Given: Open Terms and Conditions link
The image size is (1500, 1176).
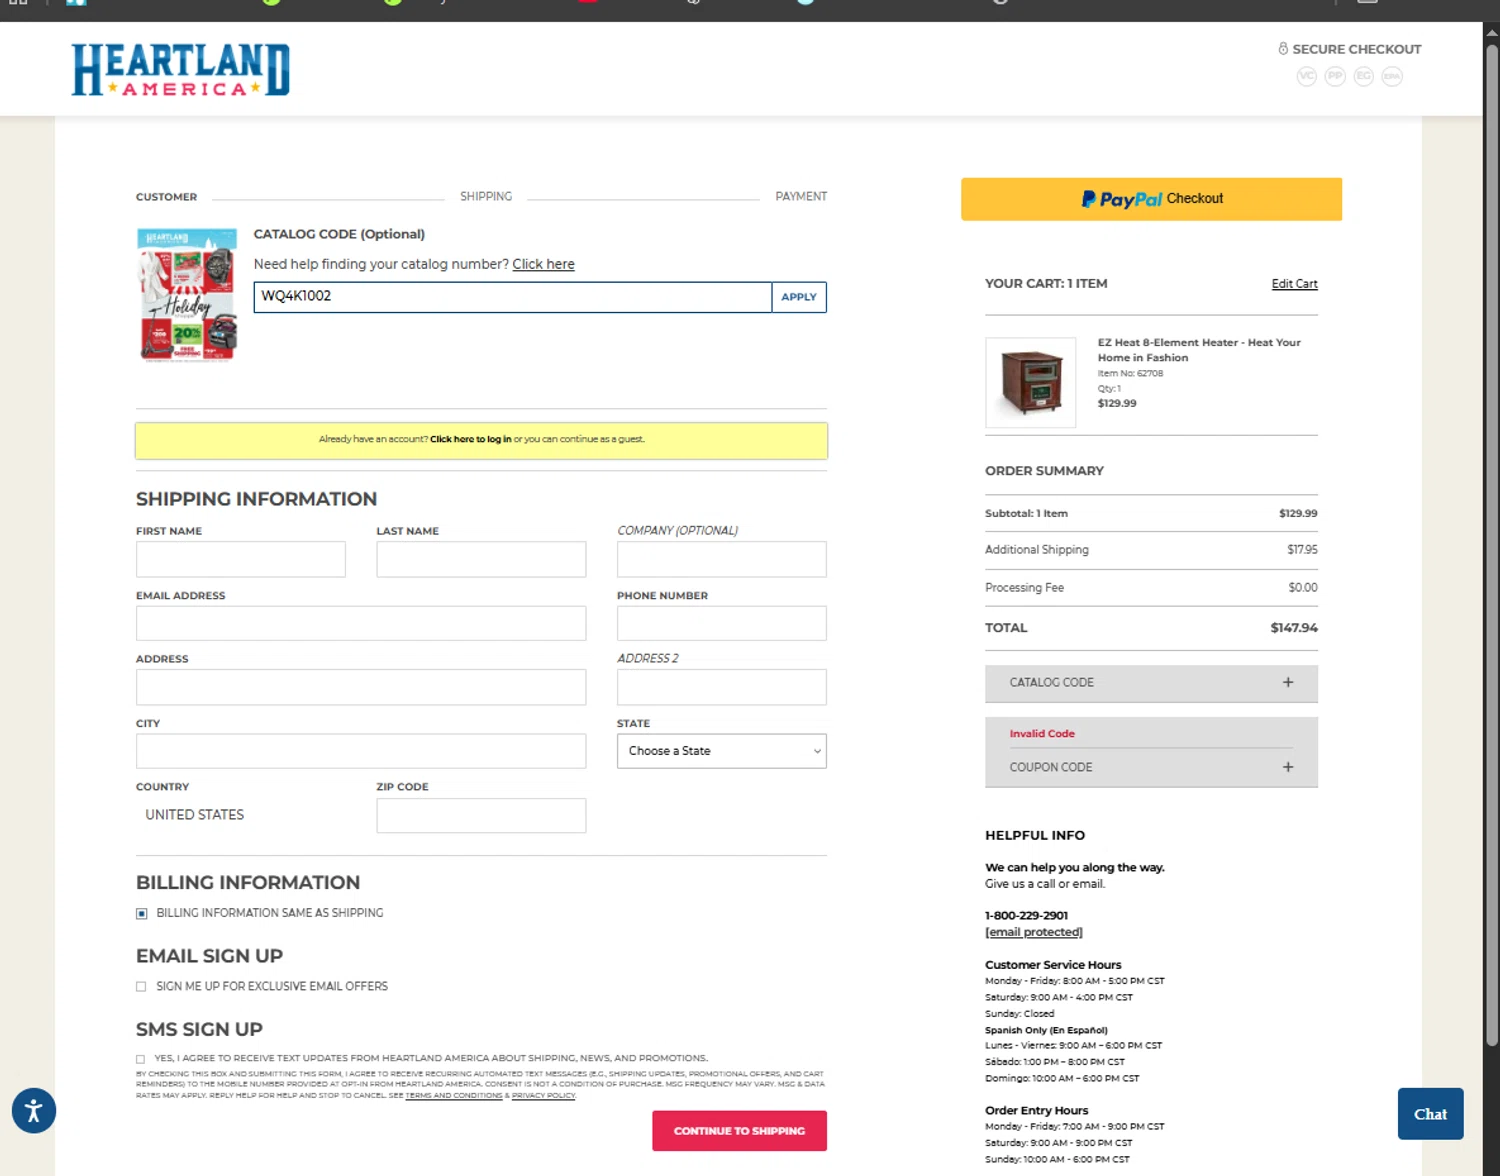Looking at the screenshot, I should (453, 1096).
